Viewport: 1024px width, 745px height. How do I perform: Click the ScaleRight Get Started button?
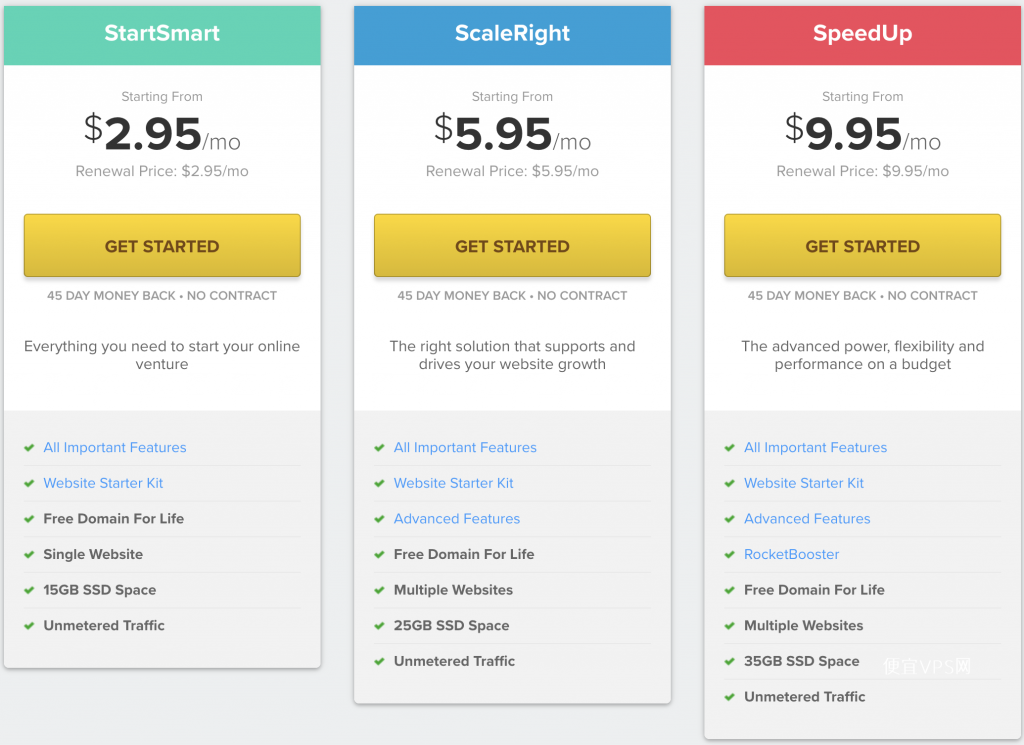coord(512,246)
